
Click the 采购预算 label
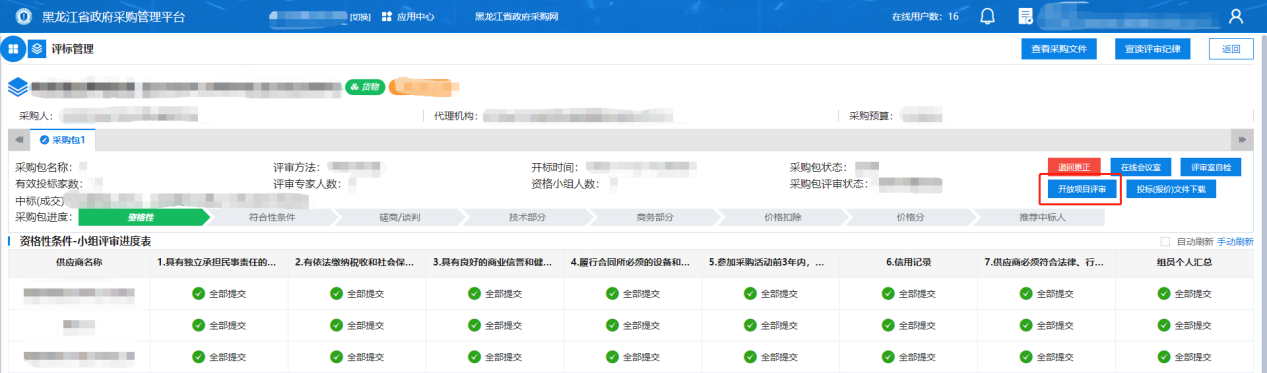pyautogui.click(x=870, y=116)
